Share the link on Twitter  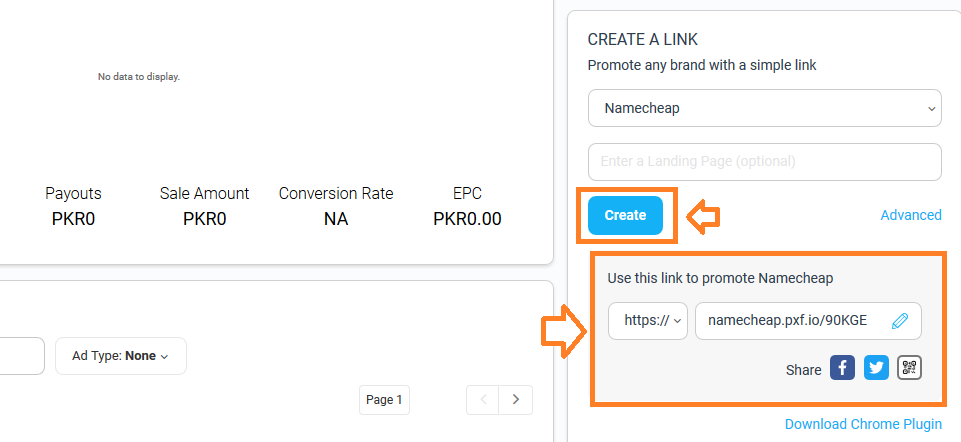(876, 368)
